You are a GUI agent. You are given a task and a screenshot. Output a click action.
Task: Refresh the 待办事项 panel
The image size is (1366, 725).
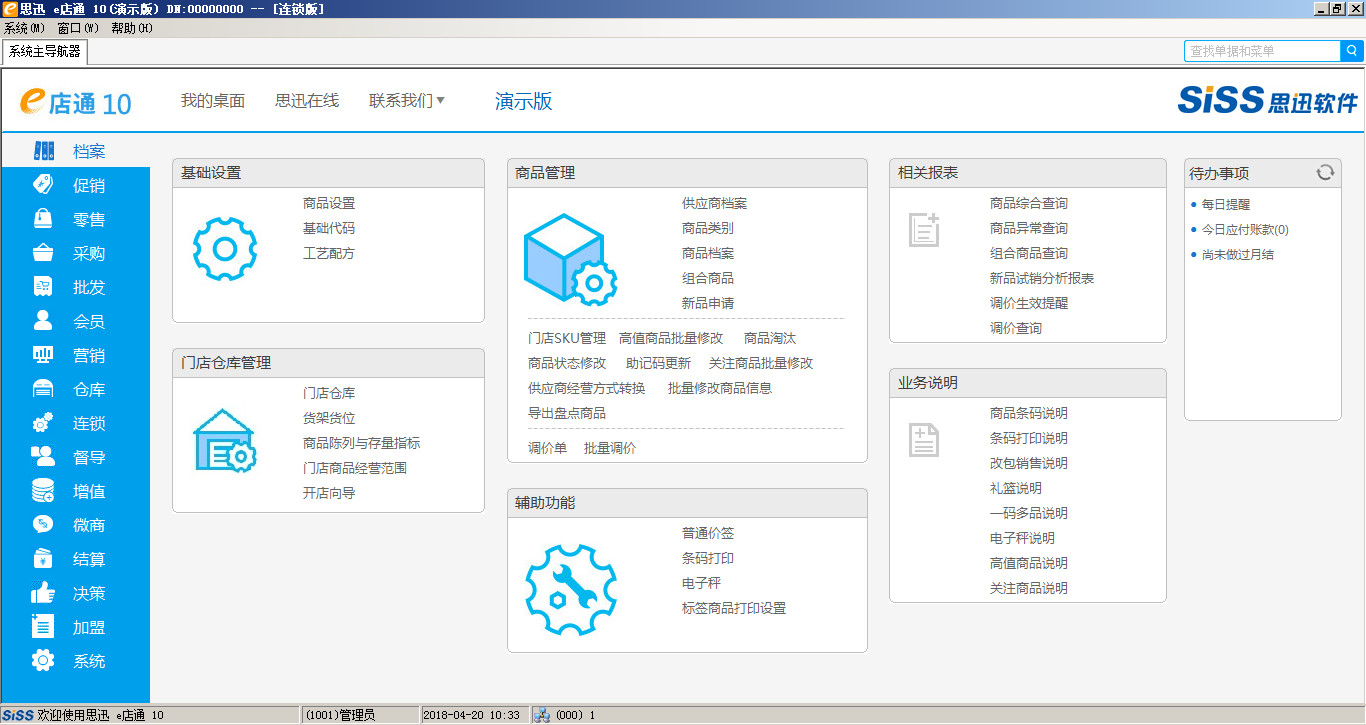click(1325, 172)
